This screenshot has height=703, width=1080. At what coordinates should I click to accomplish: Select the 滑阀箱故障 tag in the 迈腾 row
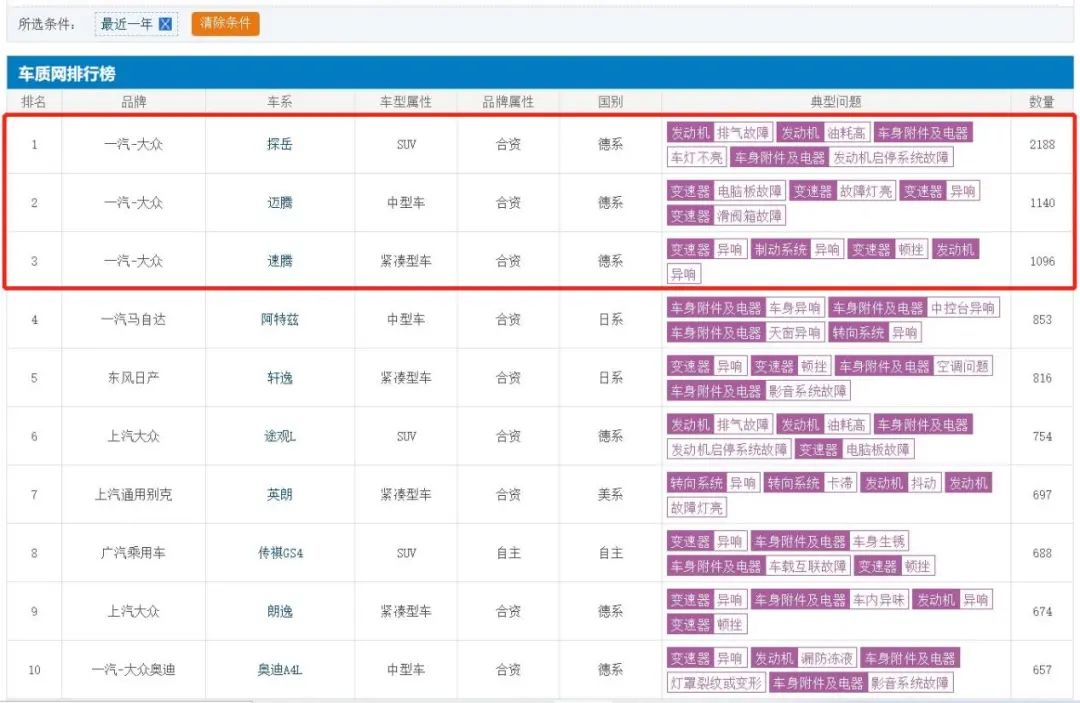click(749, 216)
